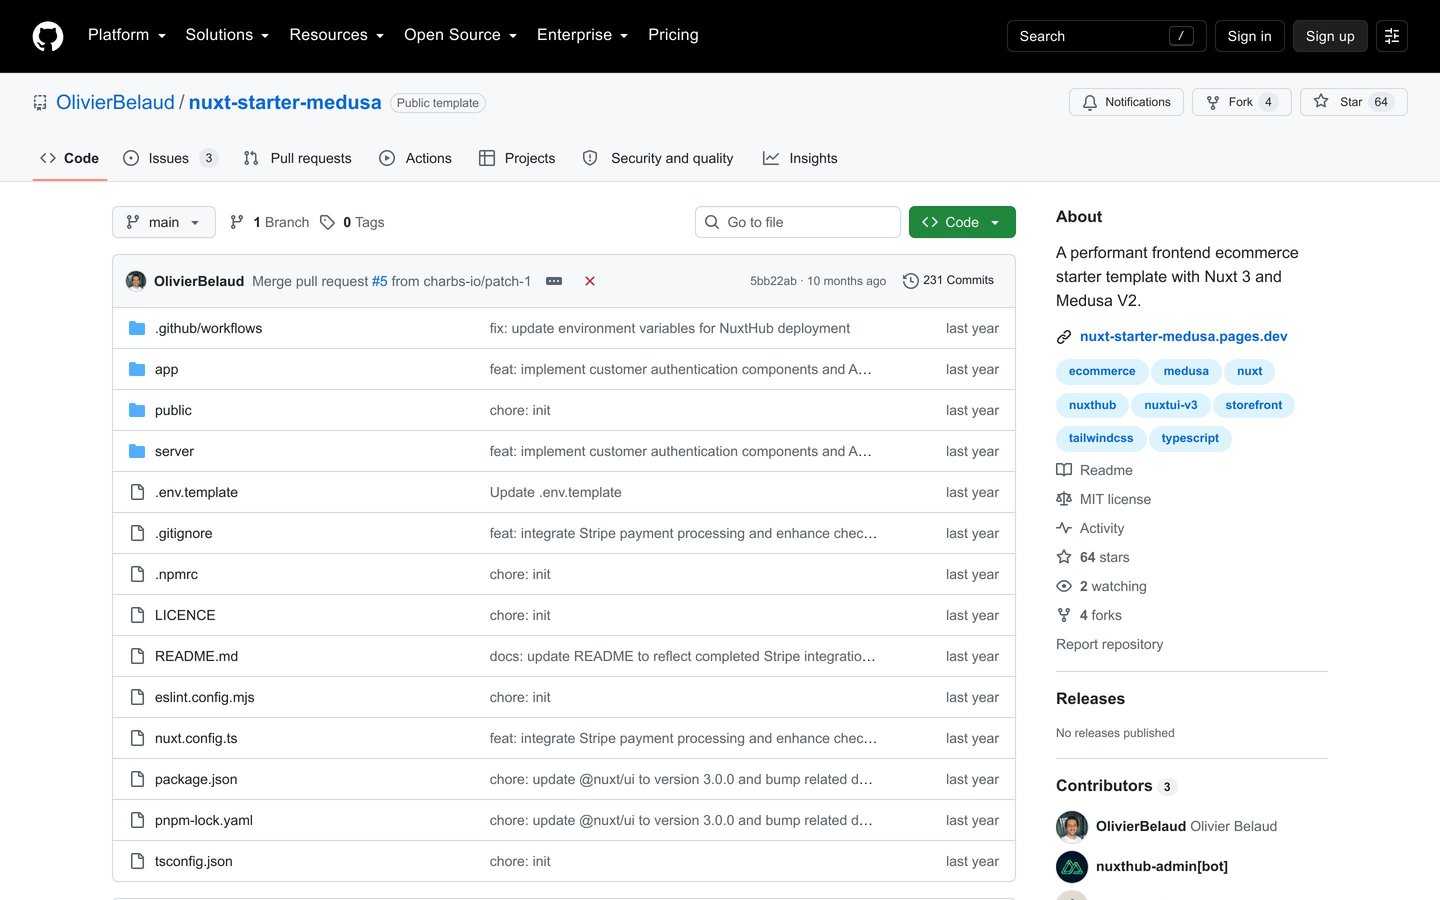This screenshot has width=1440, height=900.
Task: Click the Notifications button
Action: pos(1127,102)
